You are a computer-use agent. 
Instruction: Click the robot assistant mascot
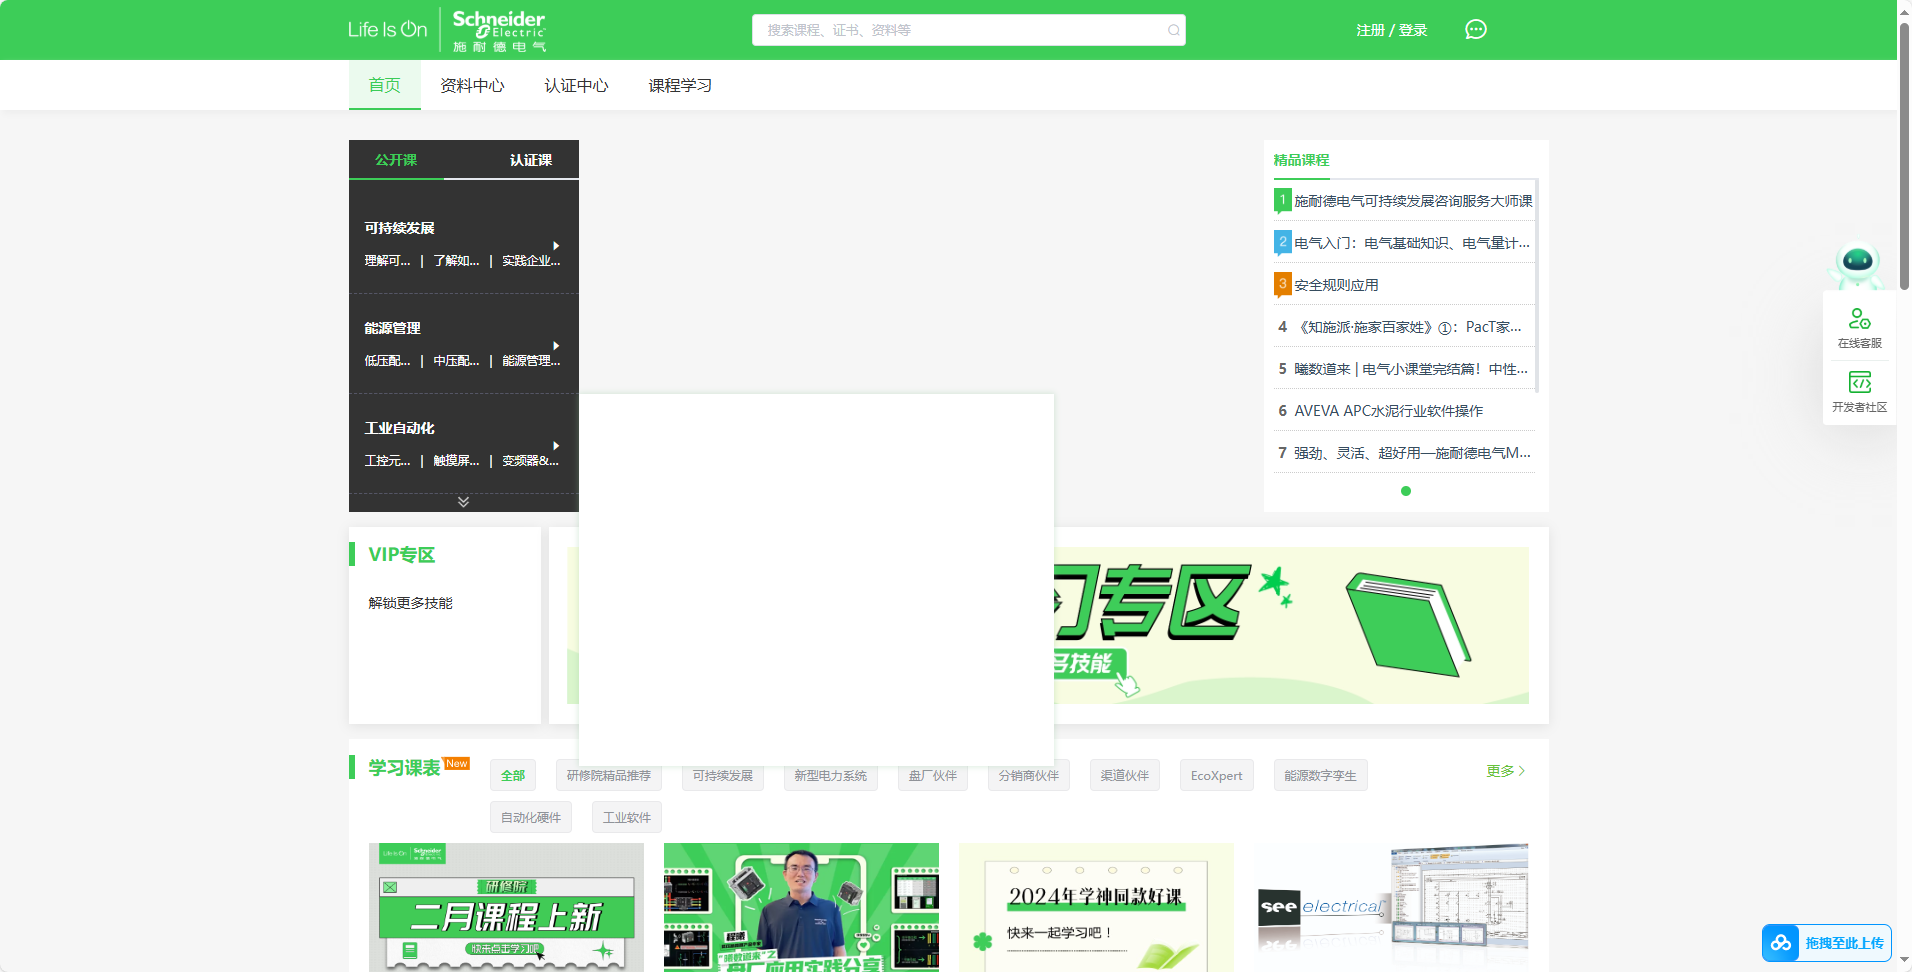click(x=1857, y=265)
